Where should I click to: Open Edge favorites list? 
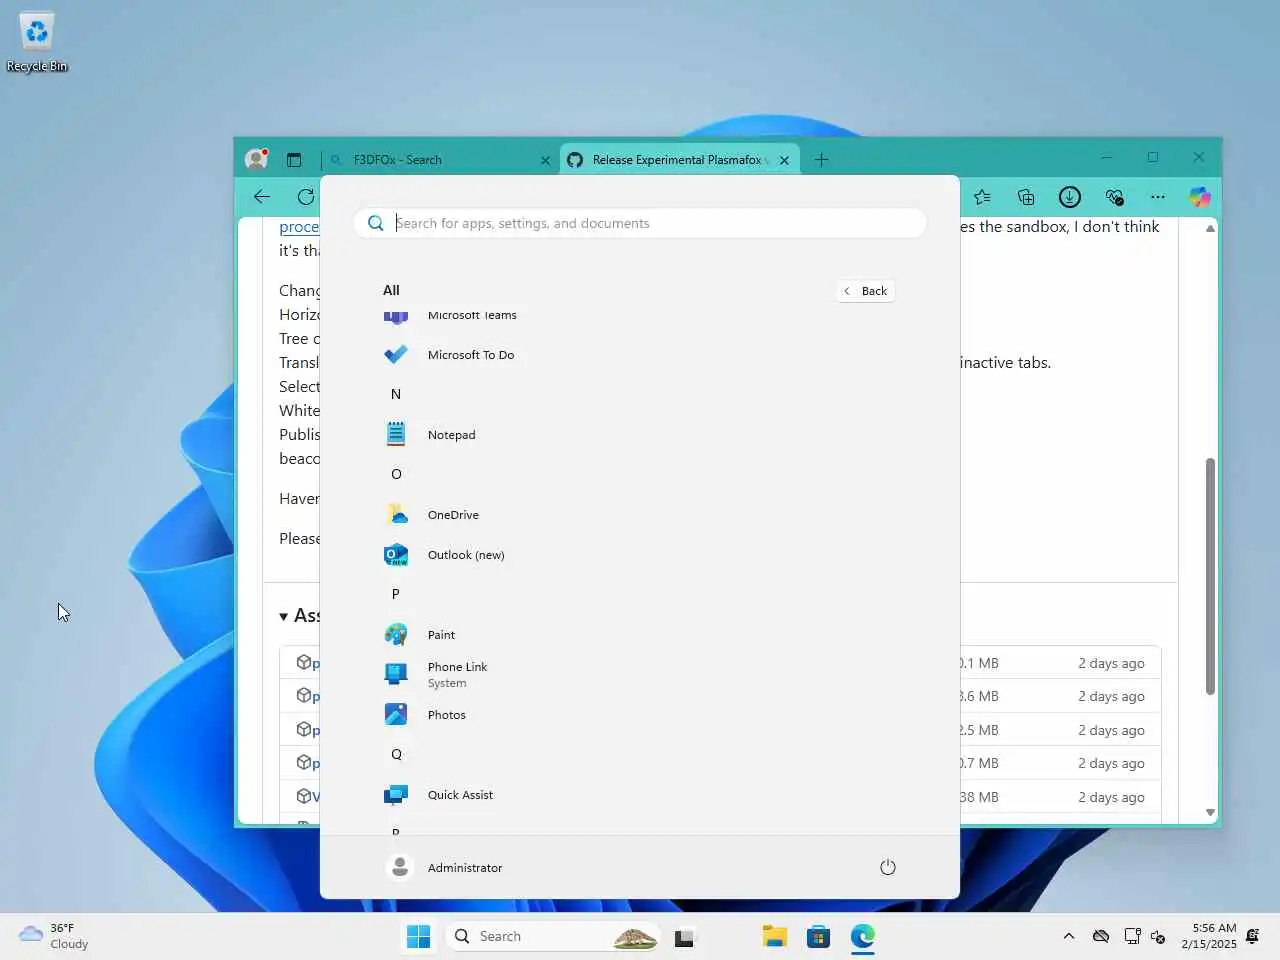tap(982, 197)
